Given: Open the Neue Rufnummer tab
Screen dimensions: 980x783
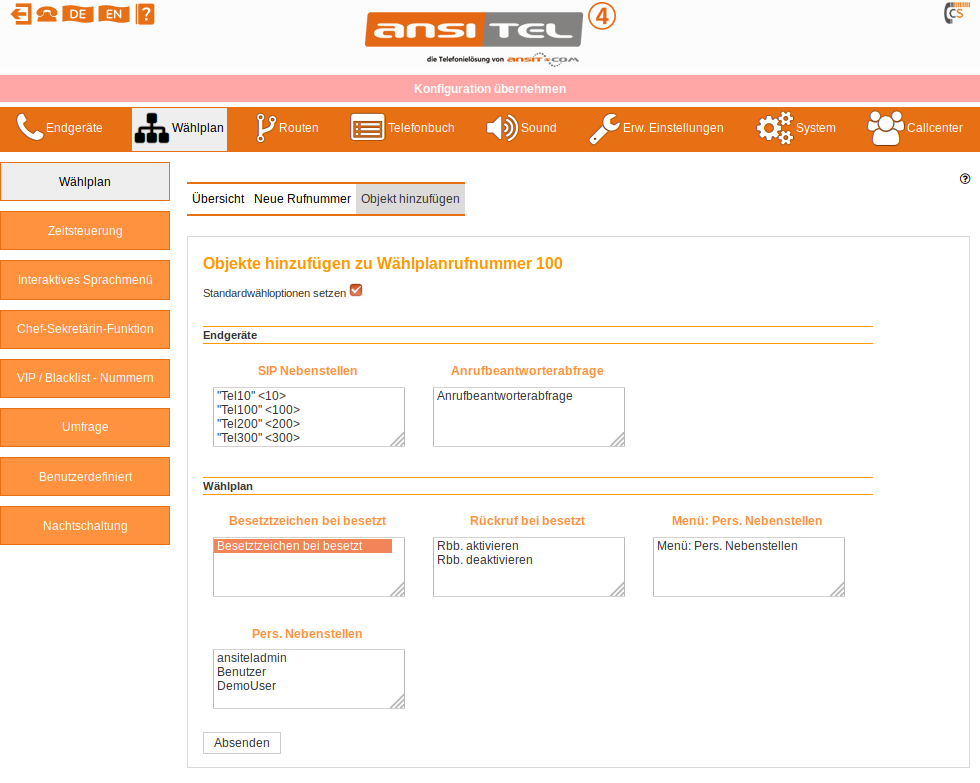Looking at the screenshot, I should pos(302,199).
